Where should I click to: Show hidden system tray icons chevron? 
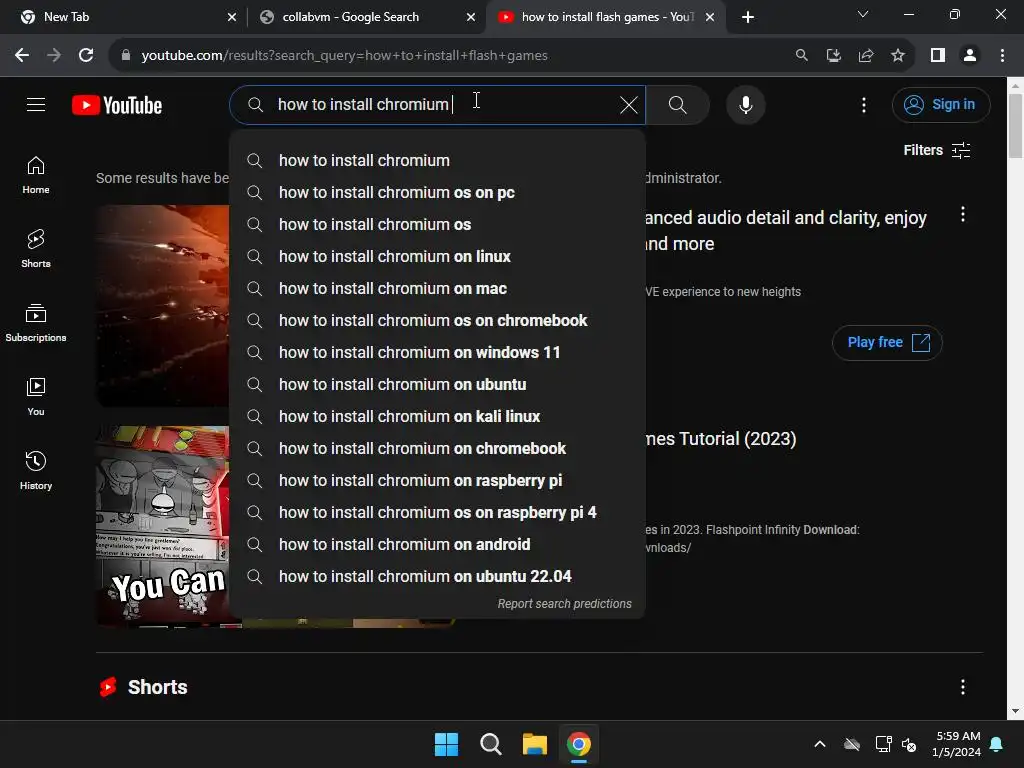(820, 744)
